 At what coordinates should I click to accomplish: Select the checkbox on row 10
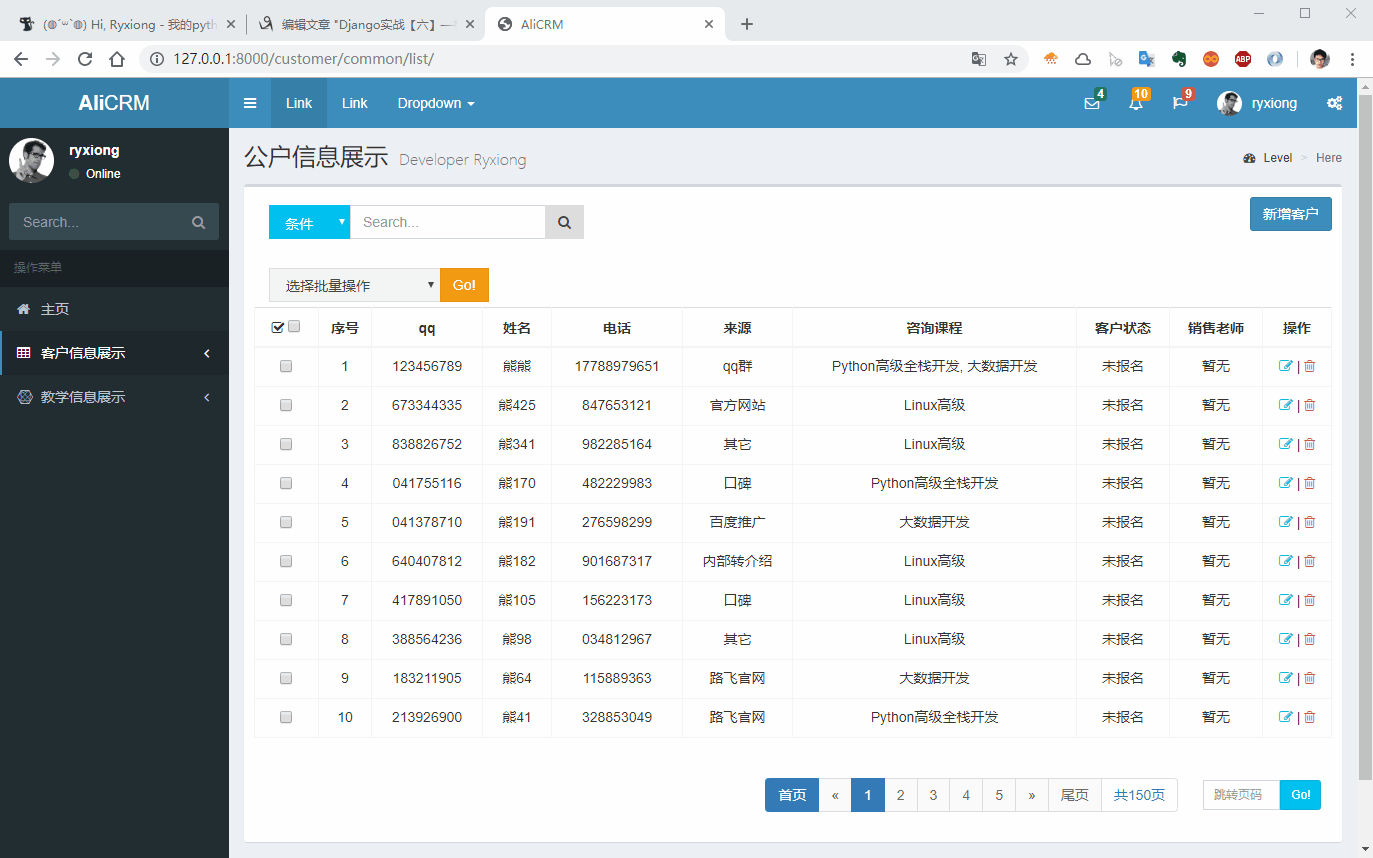tap(285, 717)
